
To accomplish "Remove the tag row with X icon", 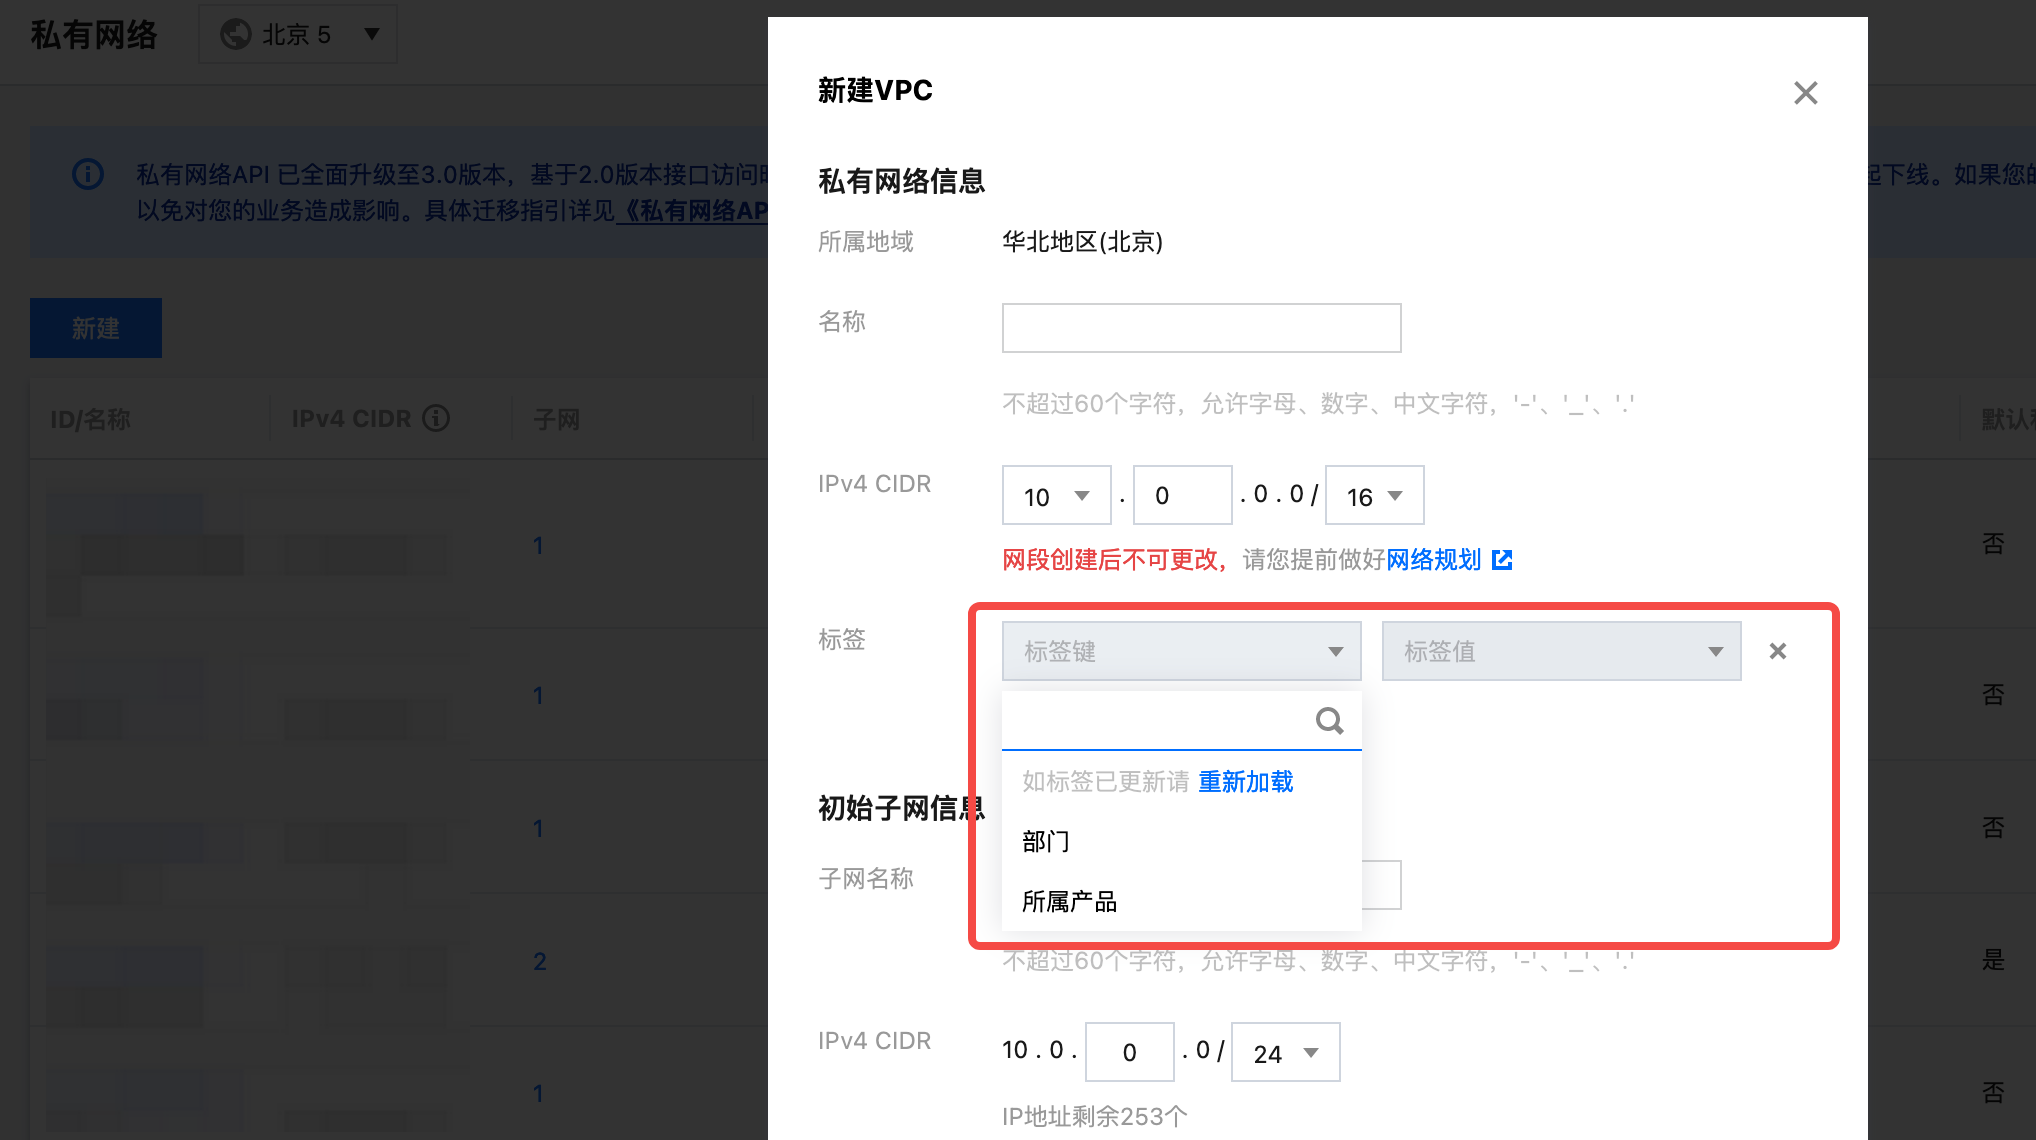I will point(1777,651).
